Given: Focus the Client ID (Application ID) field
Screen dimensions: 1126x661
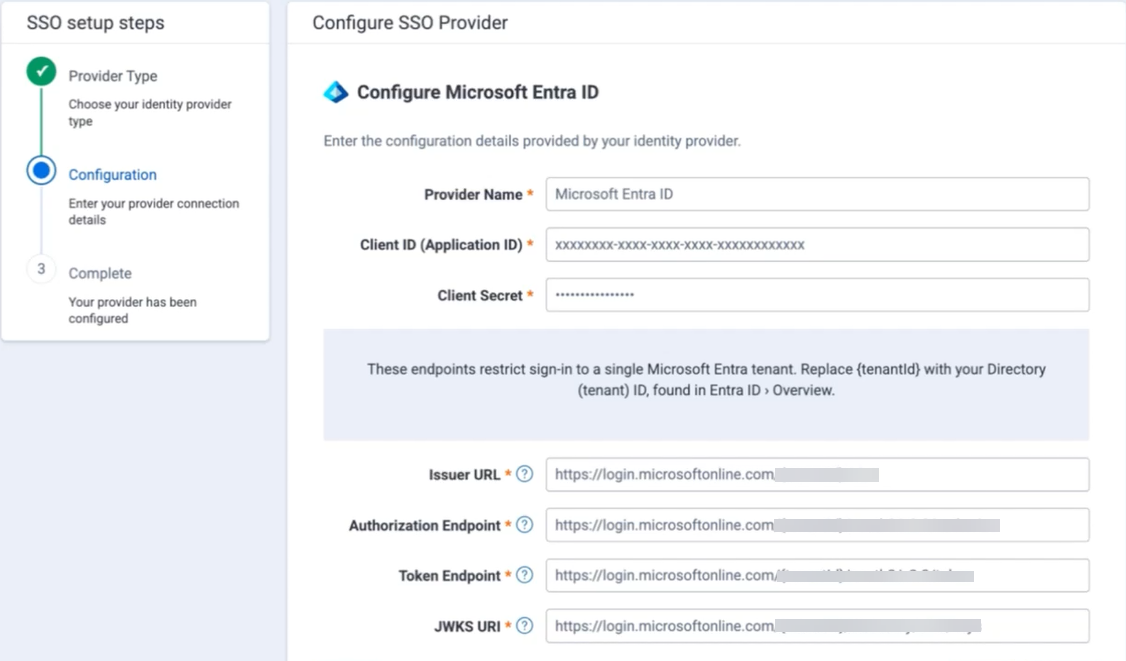Looking at the screenshot, I should tap(817, 244).
